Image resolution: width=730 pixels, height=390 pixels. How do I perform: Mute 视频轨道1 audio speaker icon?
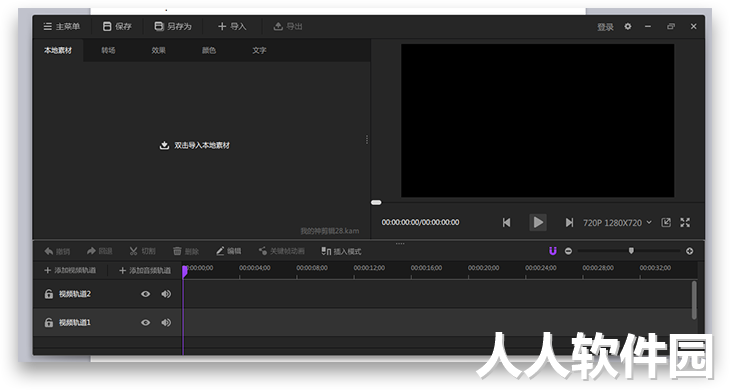(x=166, y=323)
